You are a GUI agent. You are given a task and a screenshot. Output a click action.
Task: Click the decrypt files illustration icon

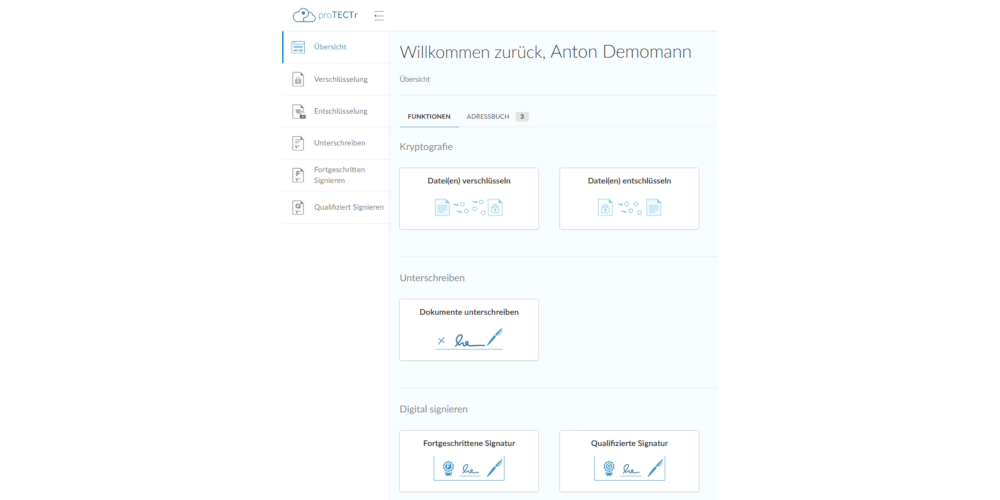coord(629,207)
